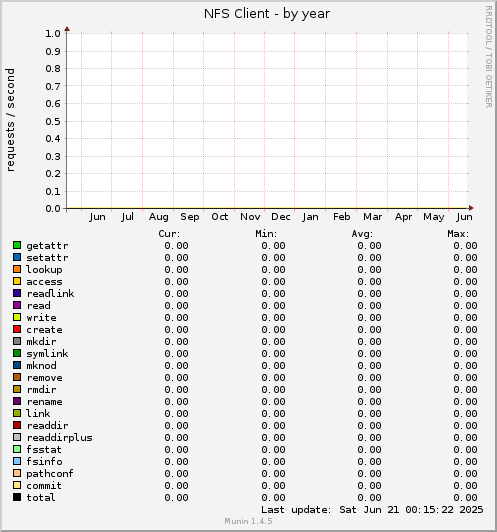Click the gray mkdir legend swatch
This screenshot has width=497, height=532.
click(17, 341)
